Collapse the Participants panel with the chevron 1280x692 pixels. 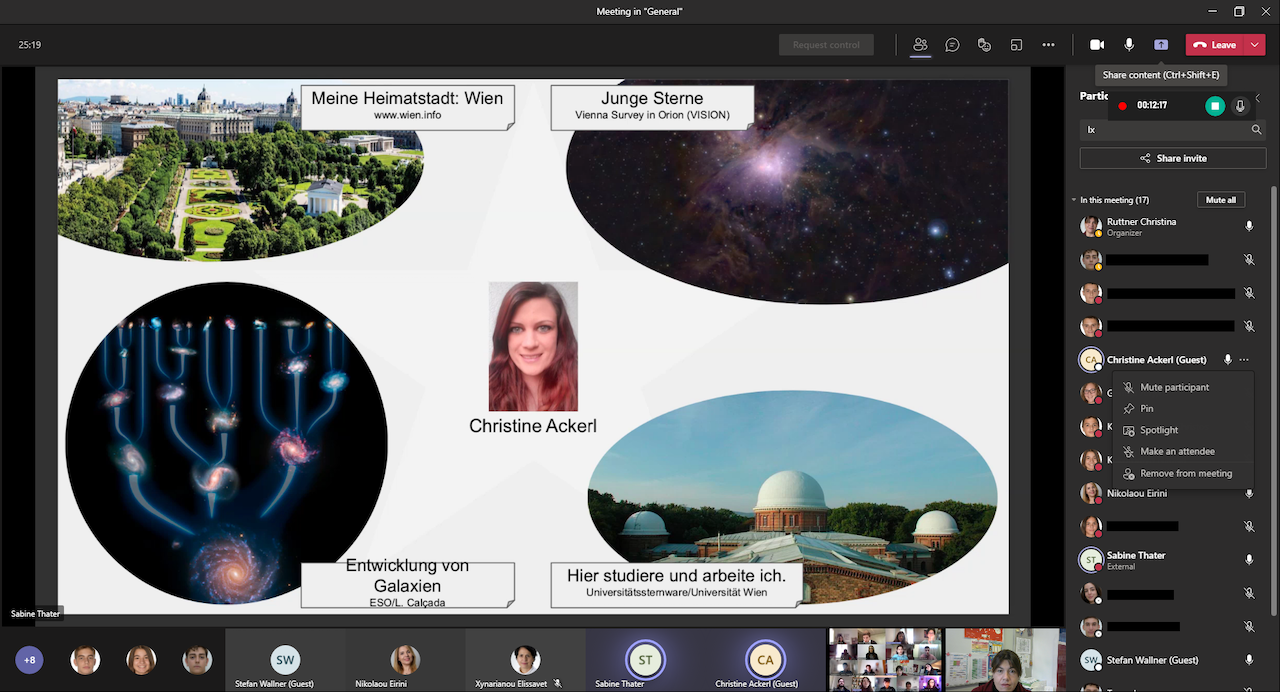(x=1258, y=97)
